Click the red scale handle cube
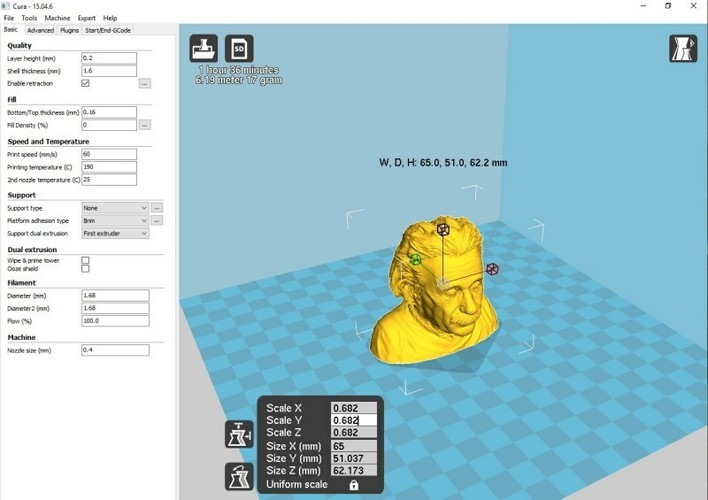Viewport: 708px width, 500px height. click(x=492, y=269)
